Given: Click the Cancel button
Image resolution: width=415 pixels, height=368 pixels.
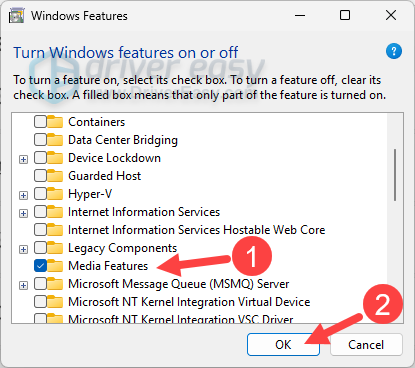Looking at the screenshot, I should point(366,345).
